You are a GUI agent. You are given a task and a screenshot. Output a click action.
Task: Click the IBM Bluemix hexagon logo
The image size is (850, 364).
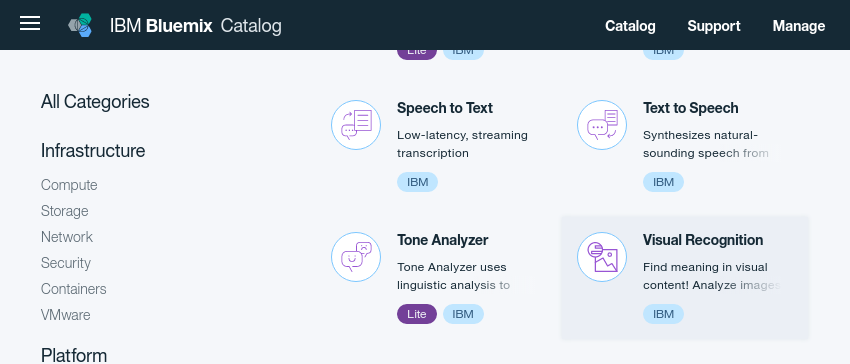(x=80, y=25)
